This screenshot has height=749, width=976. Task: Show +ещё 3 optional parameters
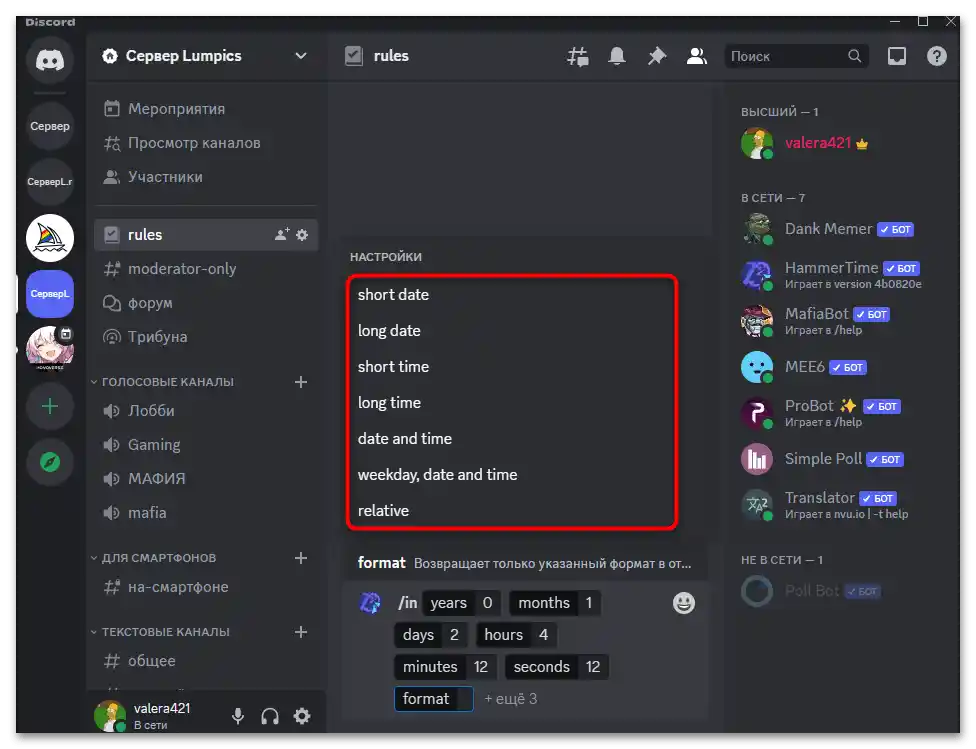click(x=510, y=699)
